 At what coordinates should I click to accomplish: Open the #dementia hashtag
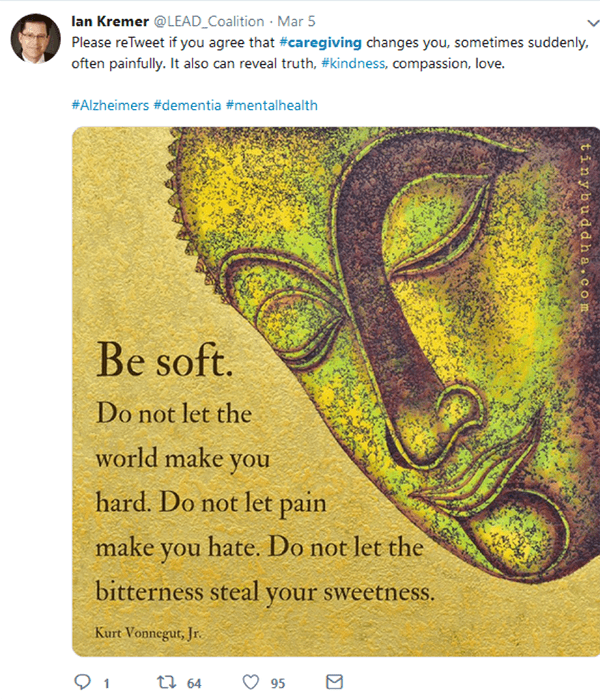(x=187, y=105)
